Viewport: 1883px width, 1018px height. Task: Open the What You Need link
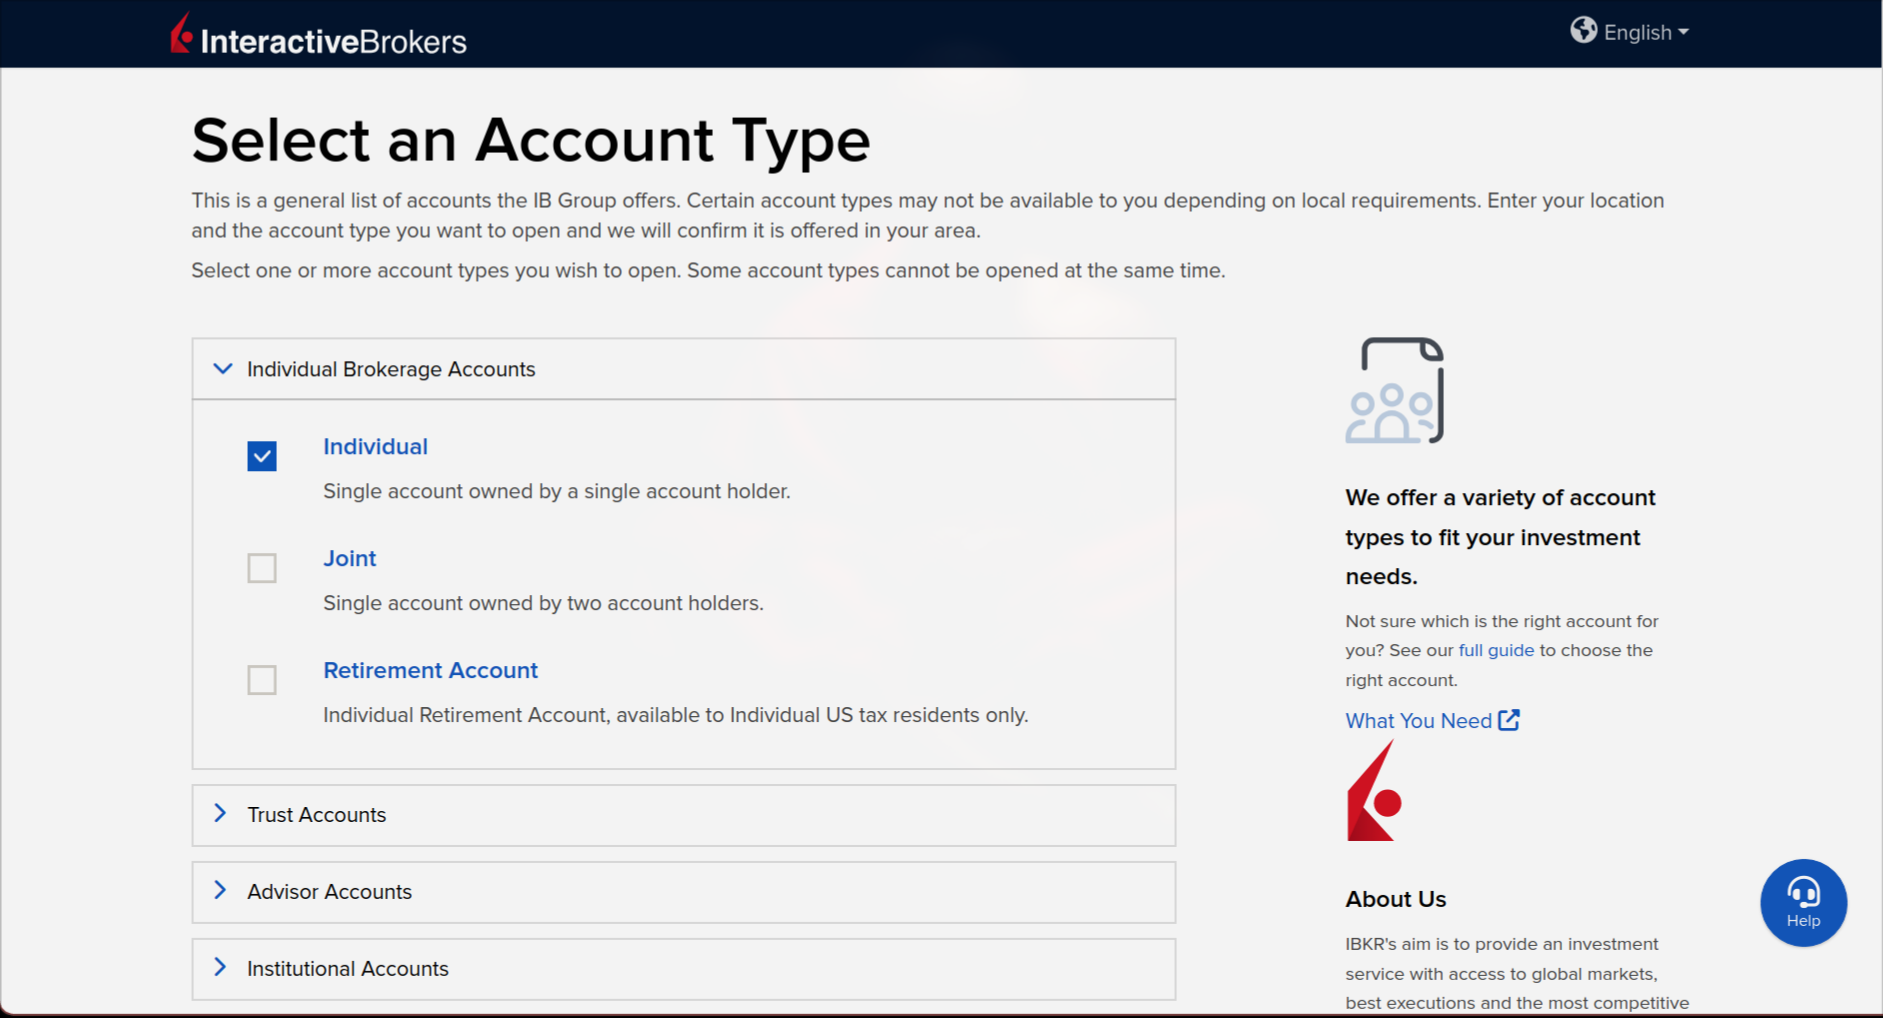point(1418,721)
